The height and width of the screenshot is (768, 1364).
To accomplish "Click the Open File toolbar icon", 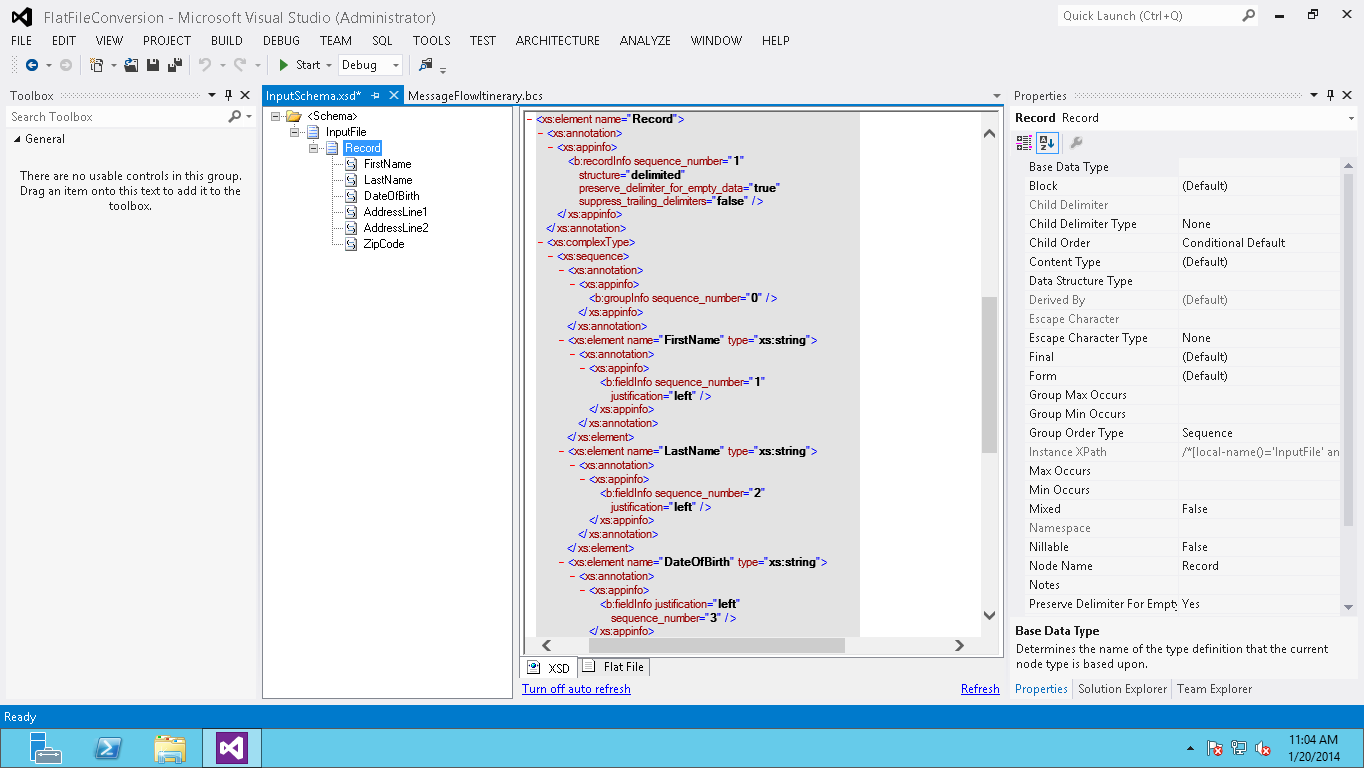I will coord(131,65).
